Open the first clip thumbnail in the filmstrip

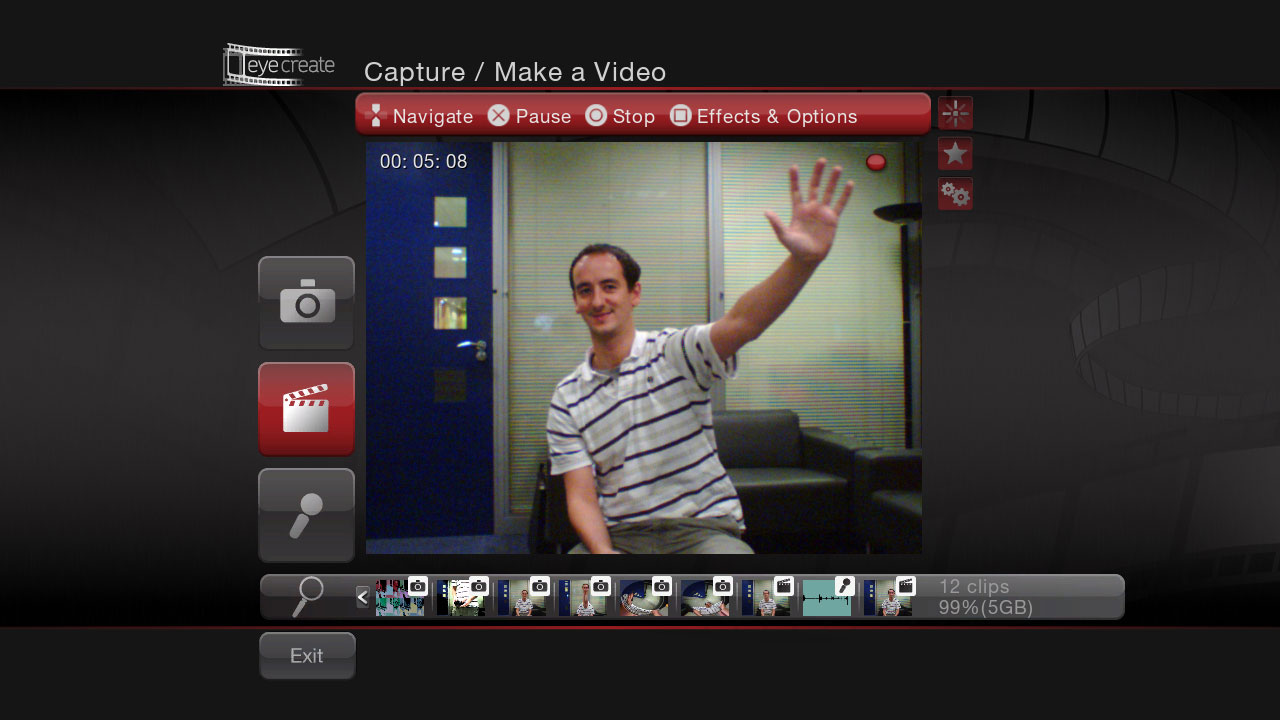click(401, 597)
